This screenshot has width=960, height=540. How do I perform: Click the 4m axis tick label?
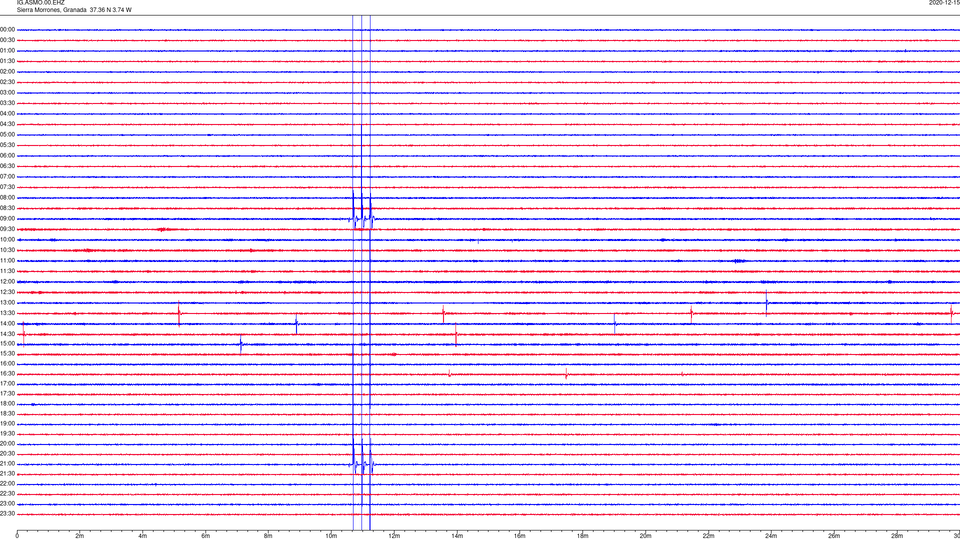click(x=143, y=536)
